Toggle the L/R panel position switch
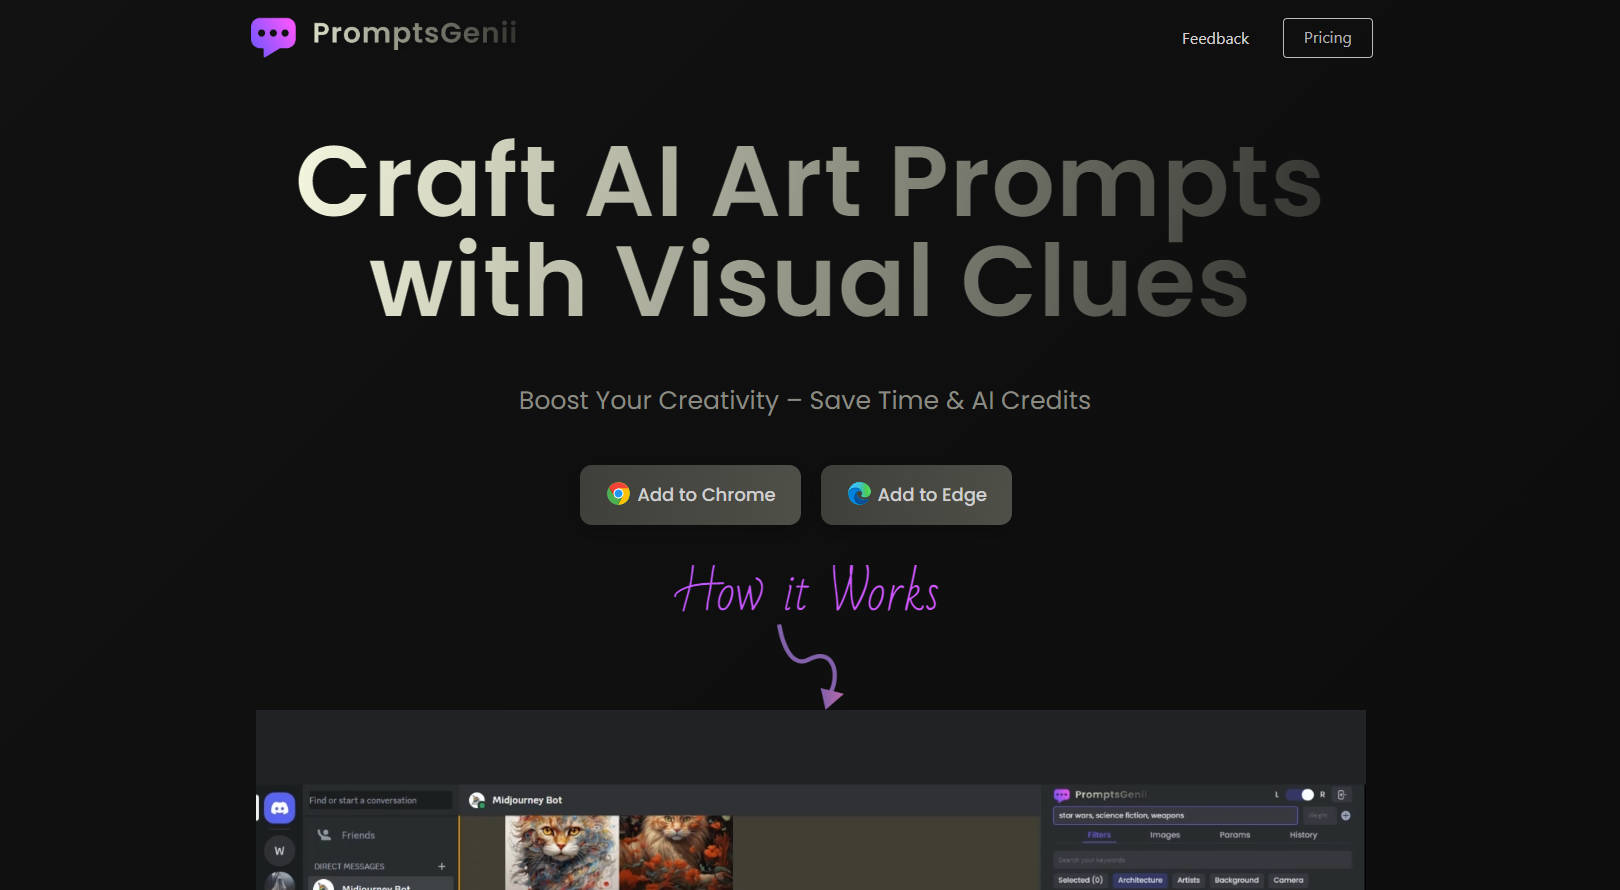This screenshot has height=890, width=1620. coord(1300,795)
